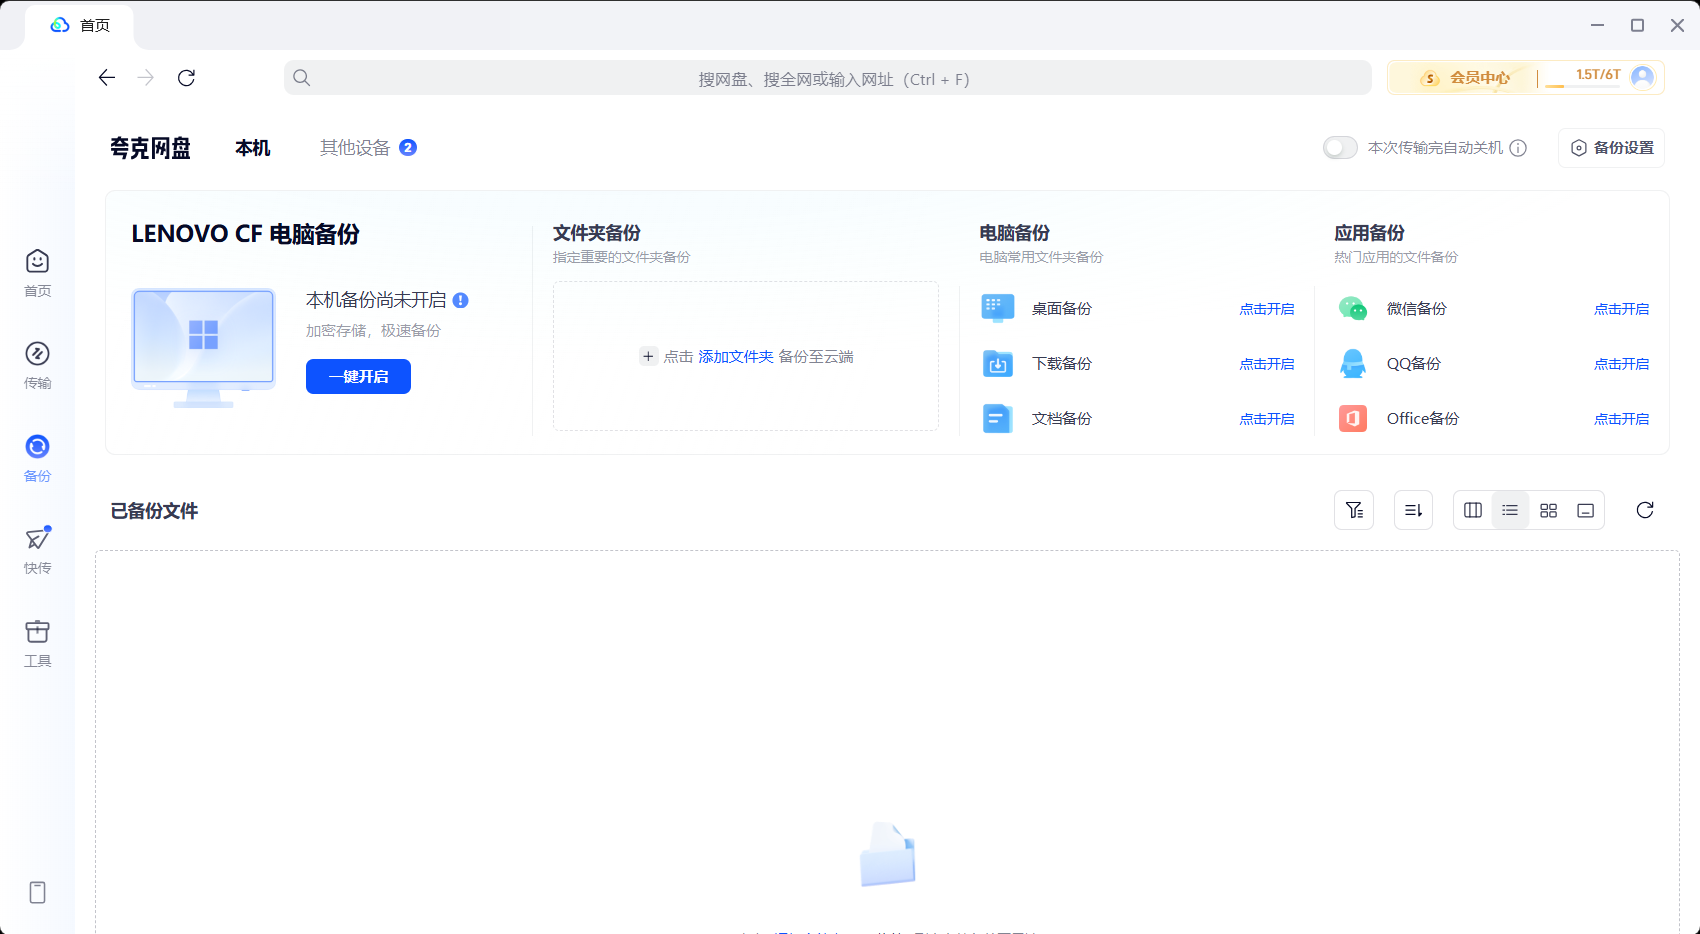Open the user avatar profile
The width and height of the screenshot is (1700, 934).
[1642, 77]
